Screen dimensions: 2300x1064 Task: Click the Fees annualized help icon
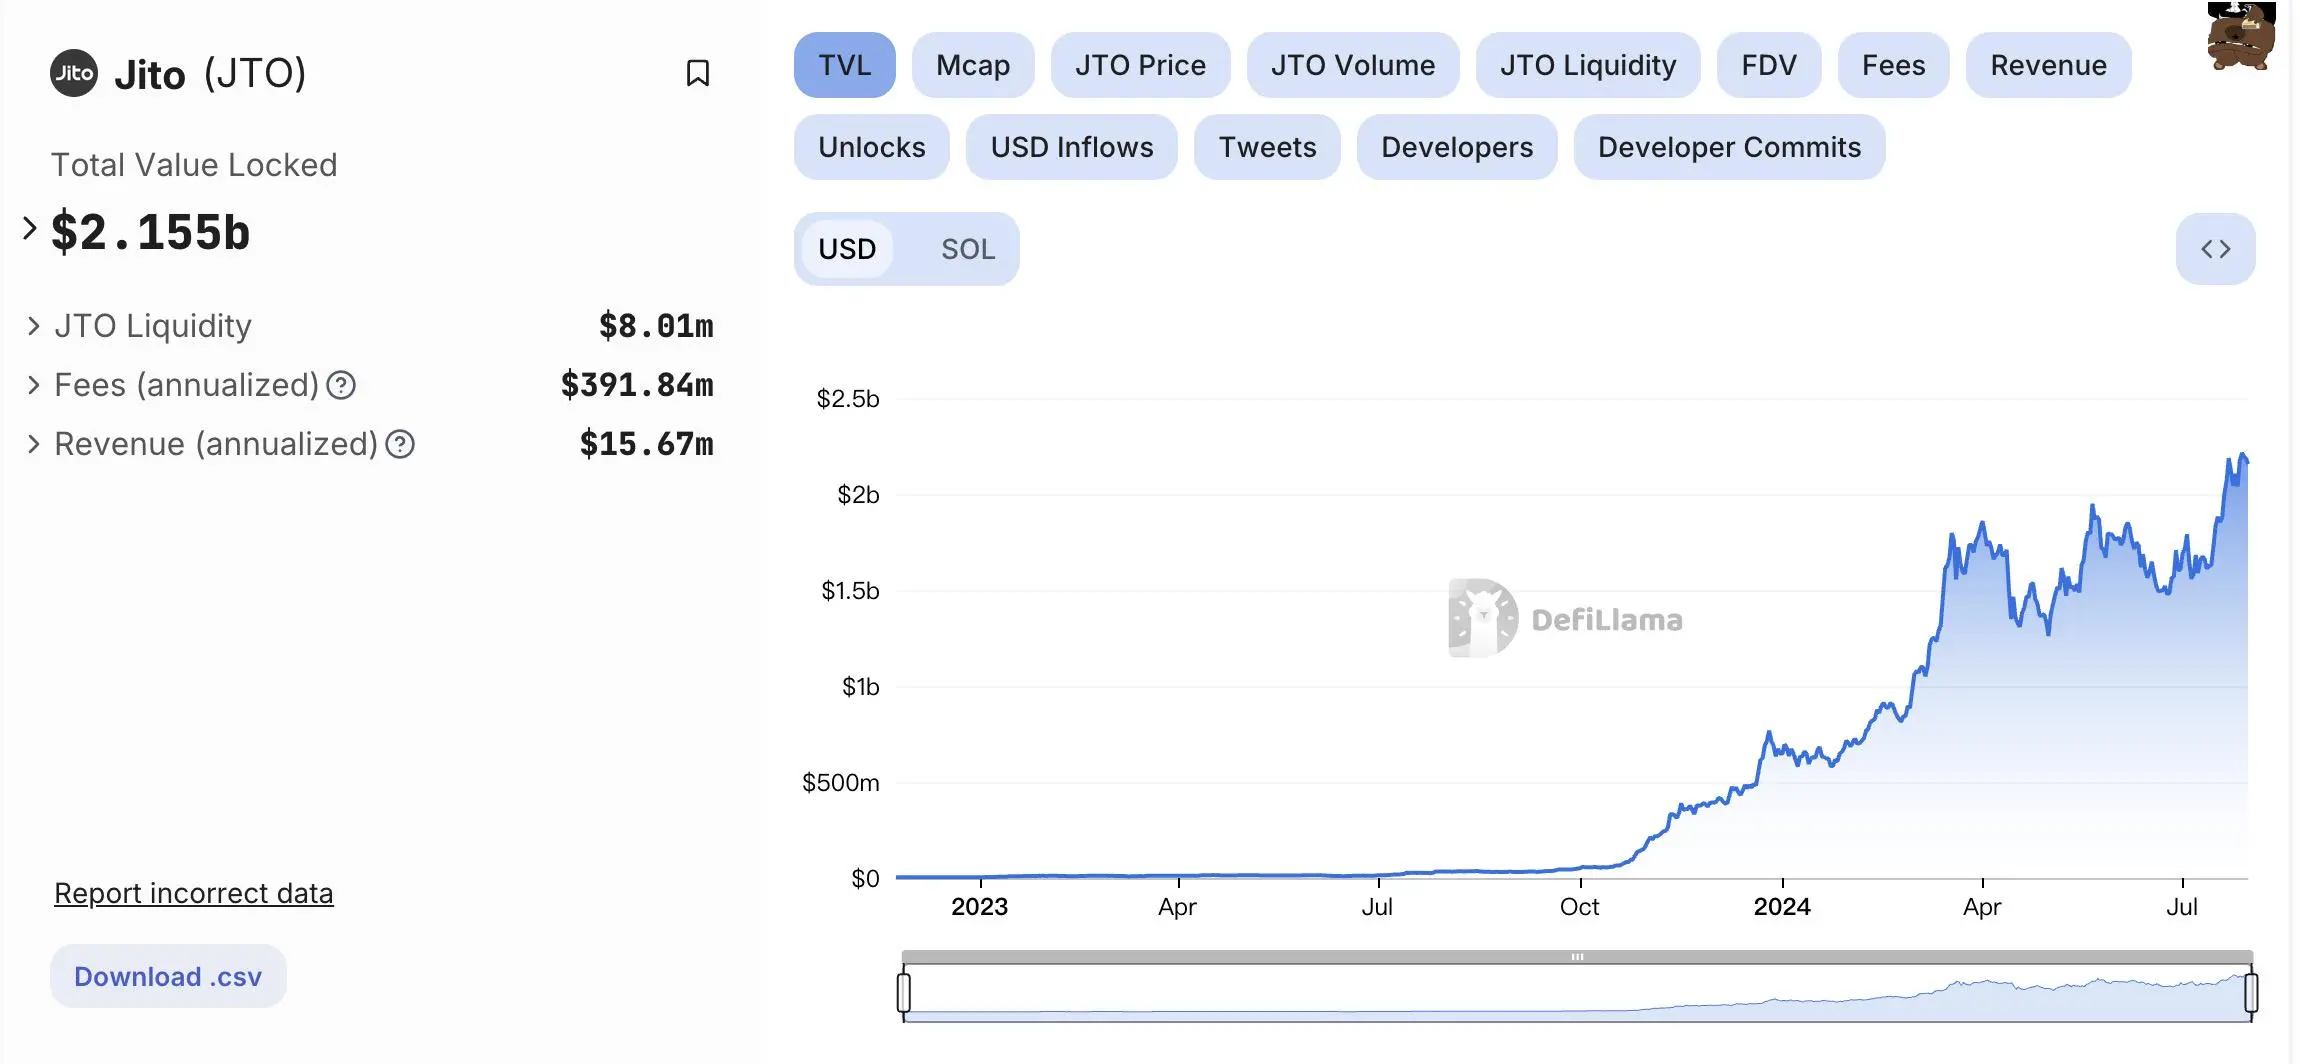[341, 385]
